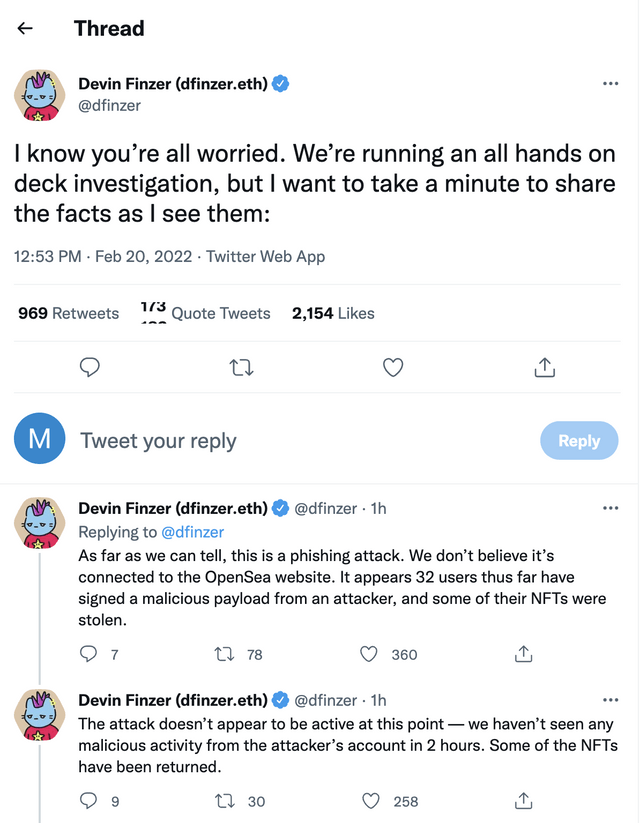Share the main tweet

[544, 368]
